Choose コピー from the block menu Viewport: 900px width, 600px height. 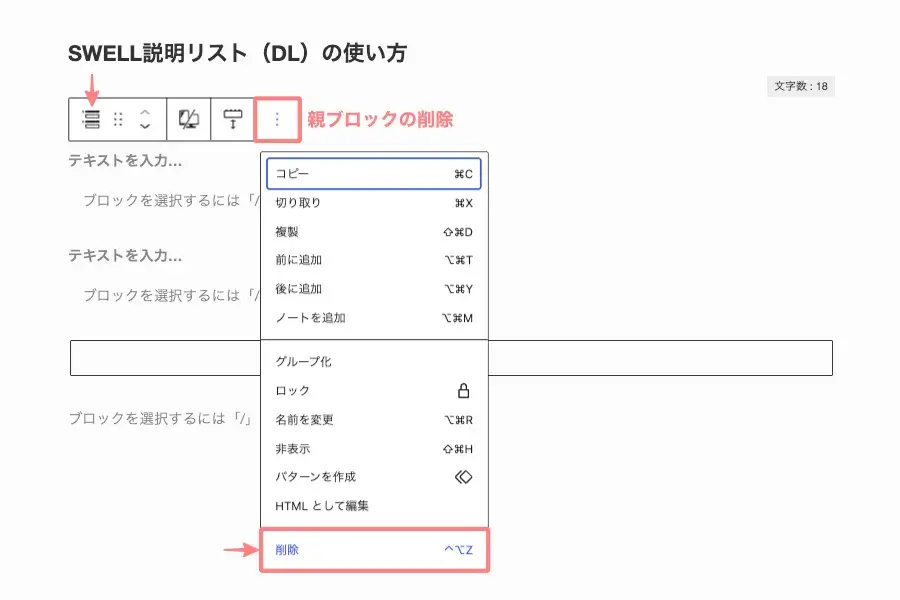point(374,173)
